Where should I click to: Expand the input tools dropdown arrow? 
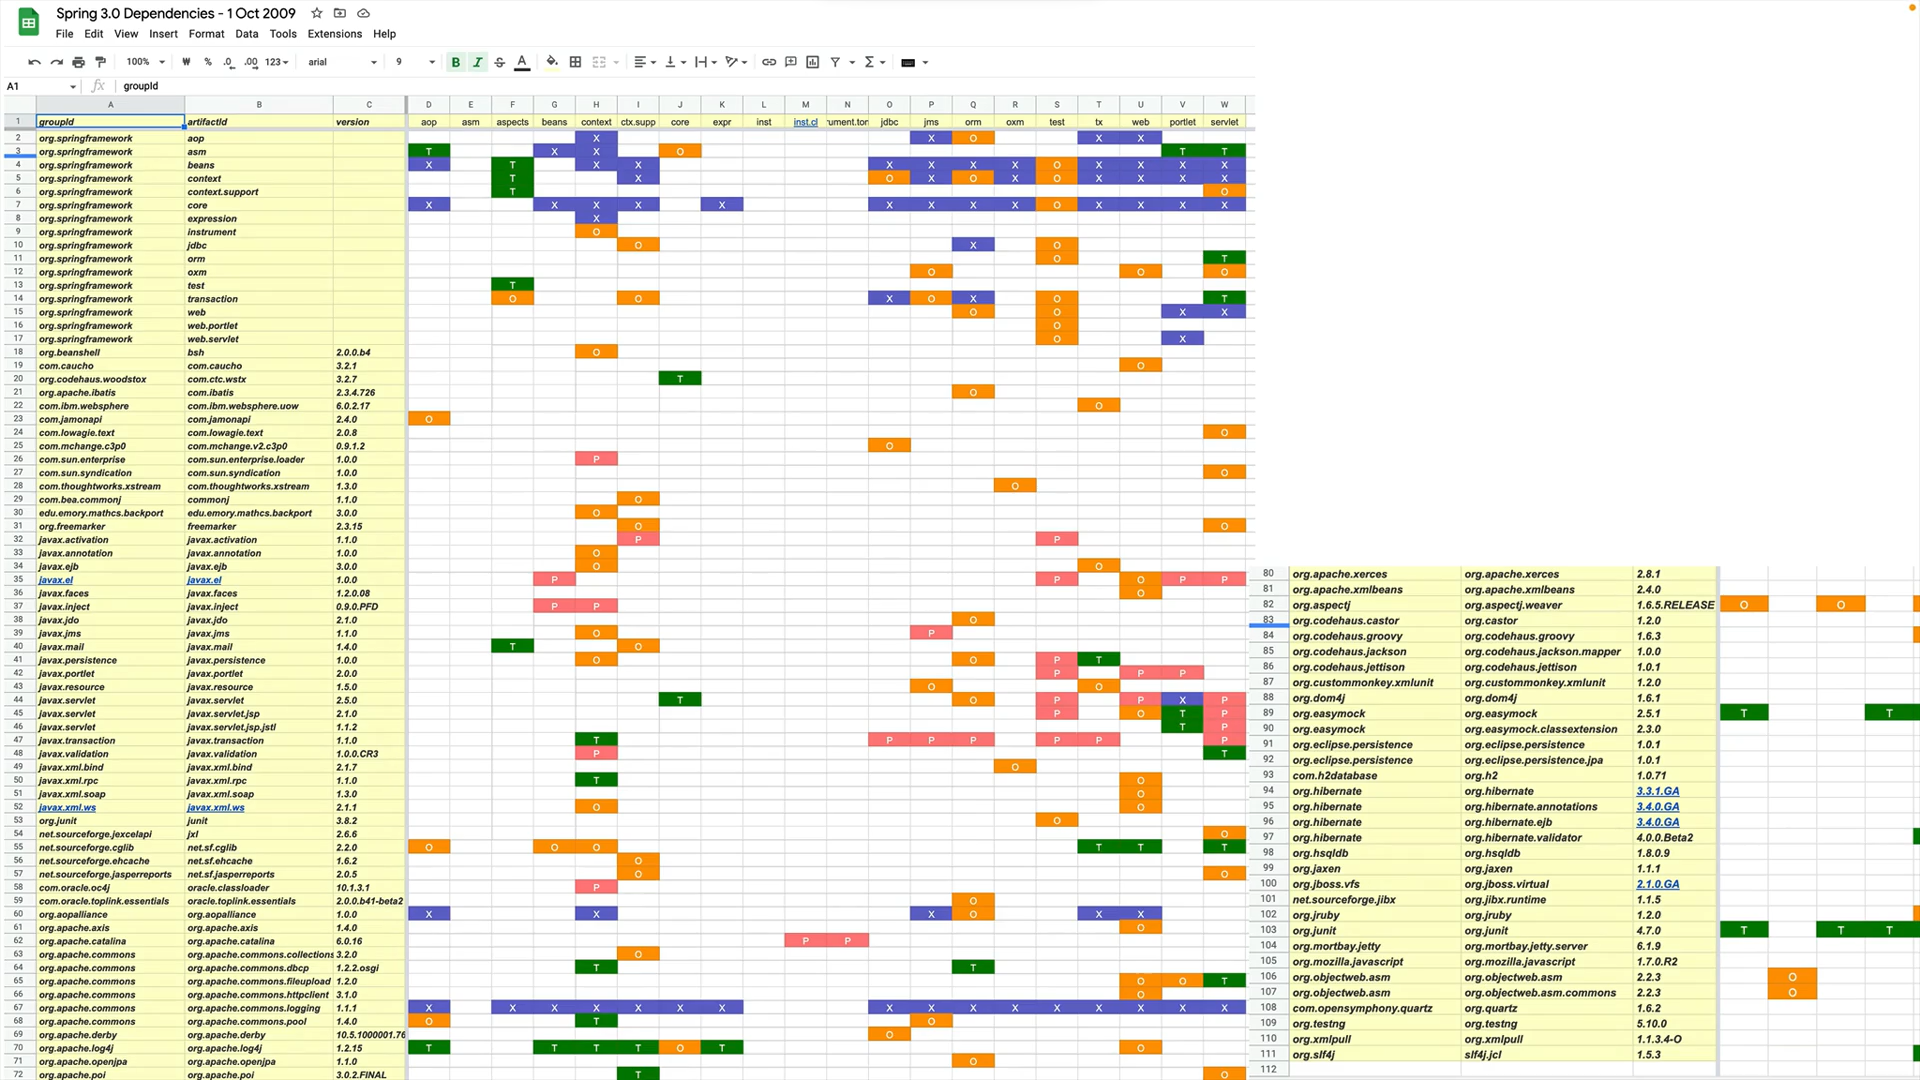coord(925,62)
